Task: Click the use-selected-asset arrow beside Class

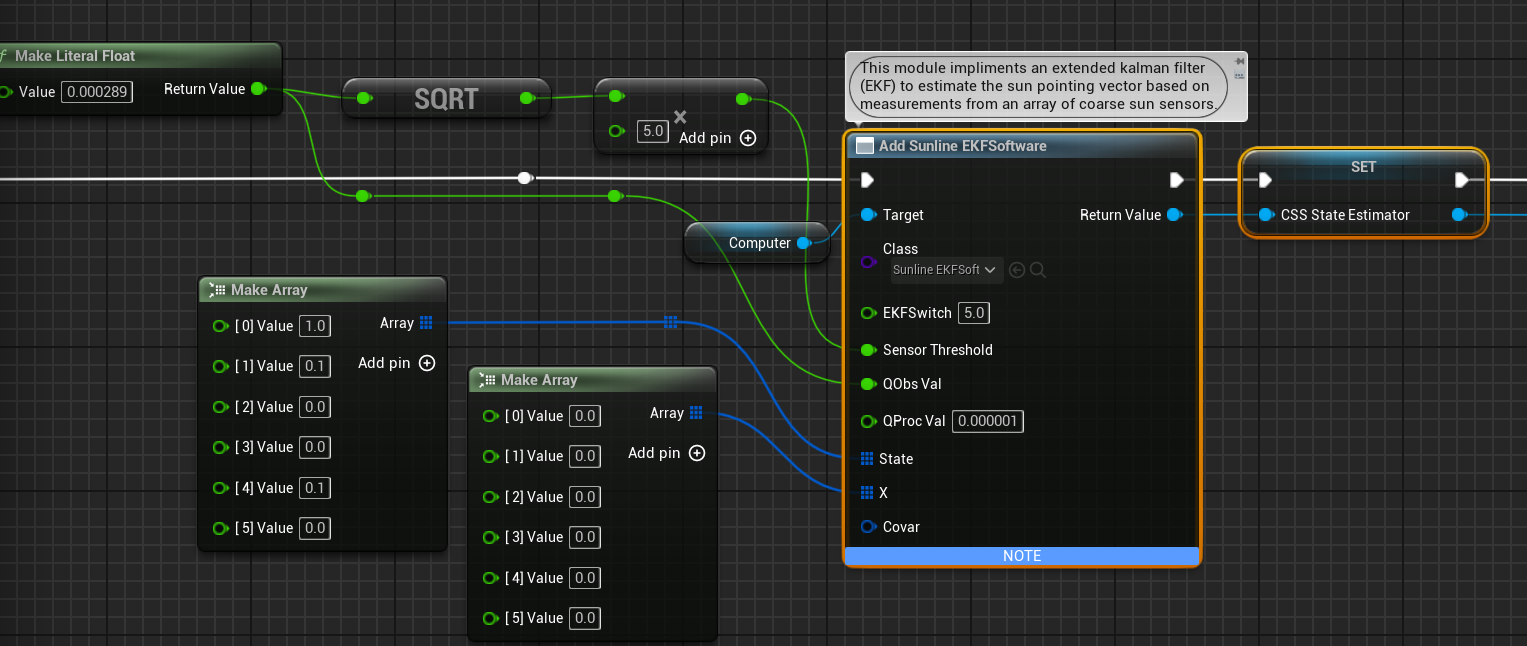Action: pos(1017,270)
